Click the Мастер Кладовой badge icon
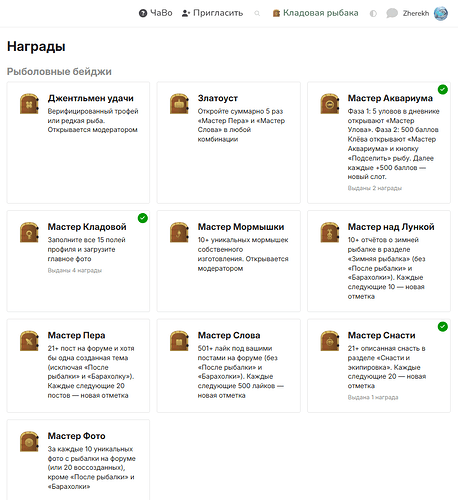The width and height of the screenshot is (458, 500). (29, 232)
